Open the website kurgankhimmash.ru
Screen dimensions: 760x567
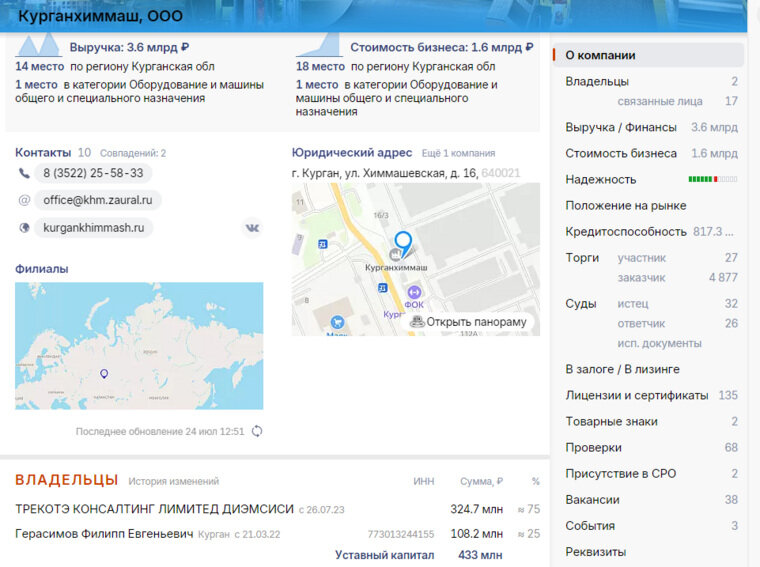94,228
